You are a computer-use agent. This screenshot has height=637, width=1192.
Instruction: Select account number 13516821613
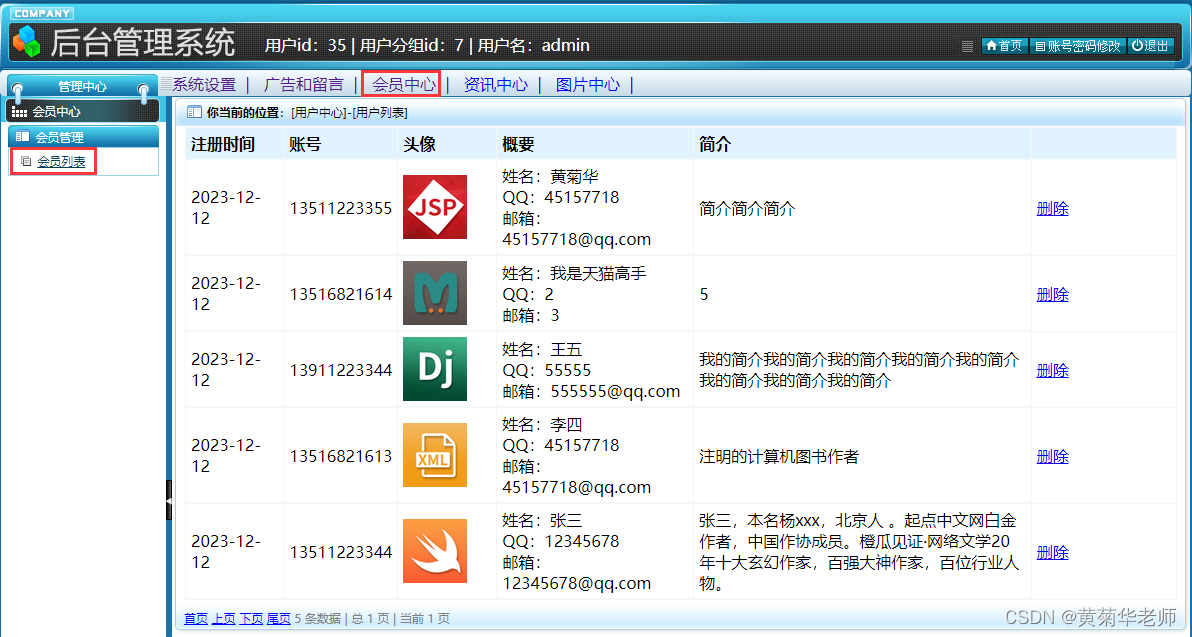point(341,456)
